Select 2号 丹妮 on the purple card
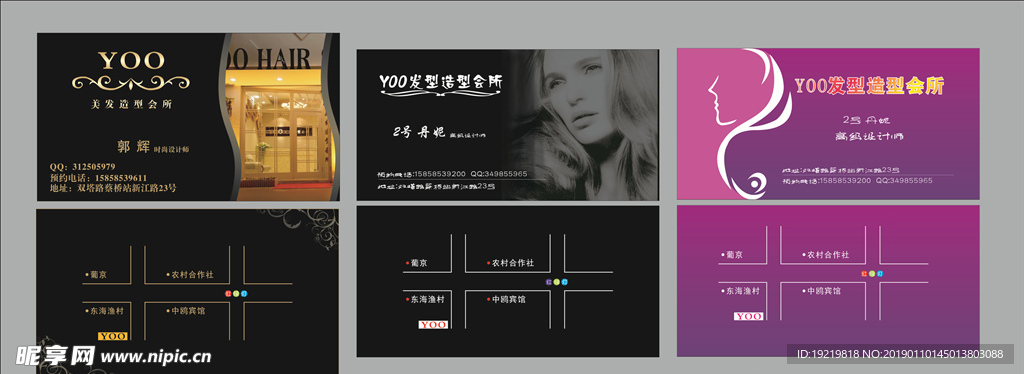Screen dimensions: 1024x374 [x=866, y=120]
